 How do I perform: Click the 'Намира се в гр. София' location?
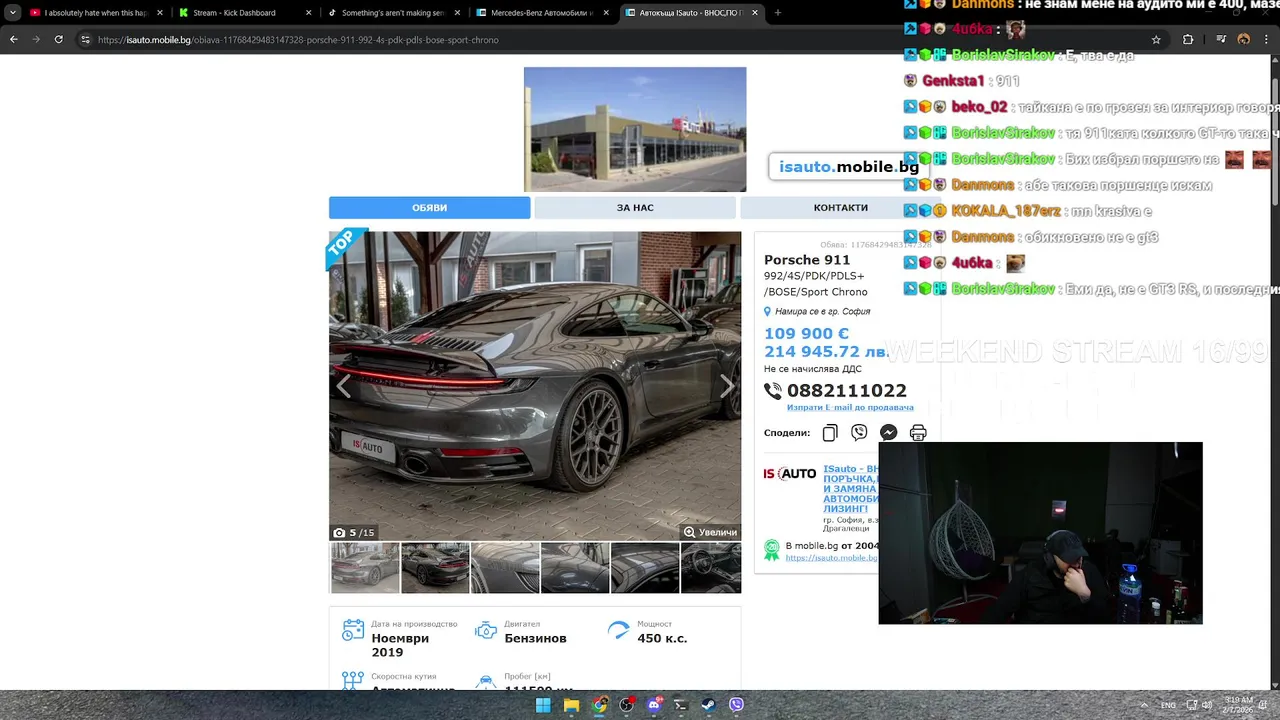(822, 312)
